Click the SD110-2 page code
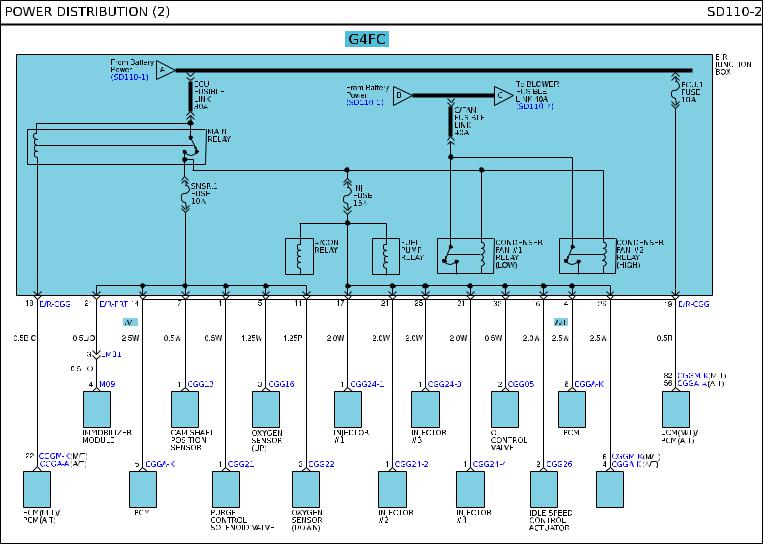The image size is (763, 544). [x=733, y=12]
